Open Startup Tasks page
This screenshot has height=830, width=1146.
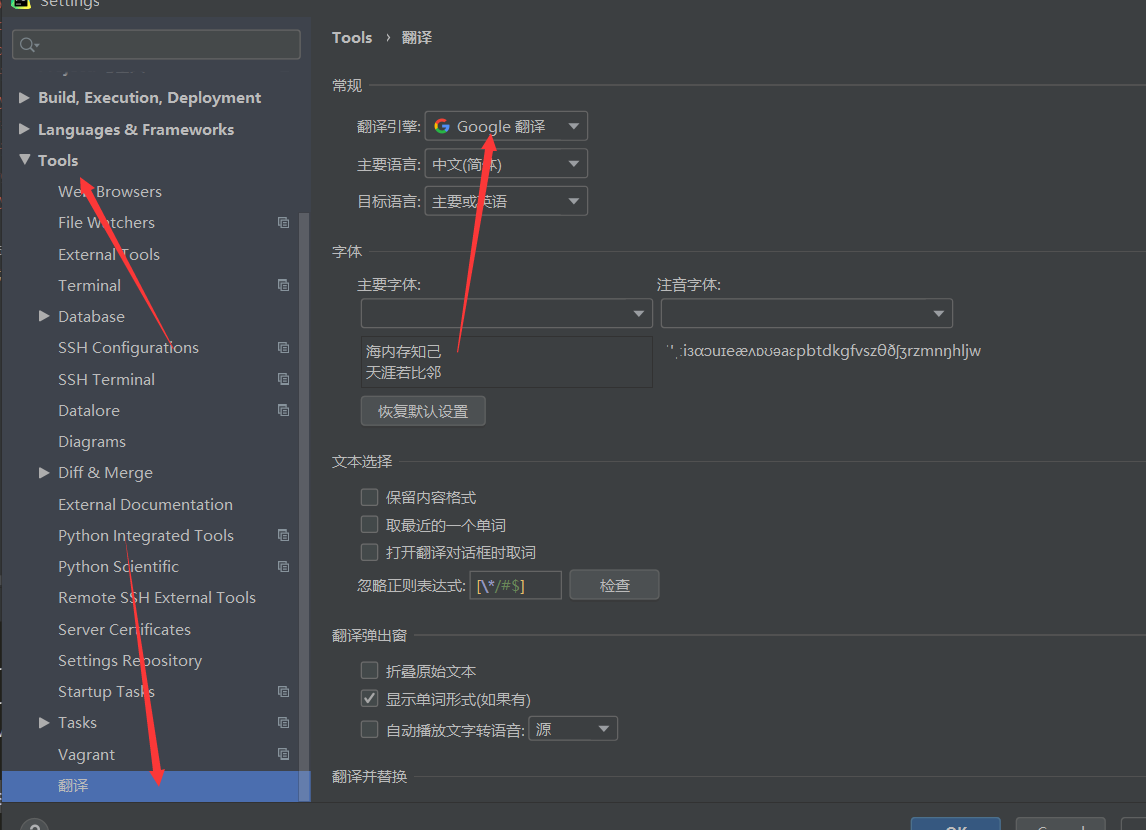click(106, 692)
